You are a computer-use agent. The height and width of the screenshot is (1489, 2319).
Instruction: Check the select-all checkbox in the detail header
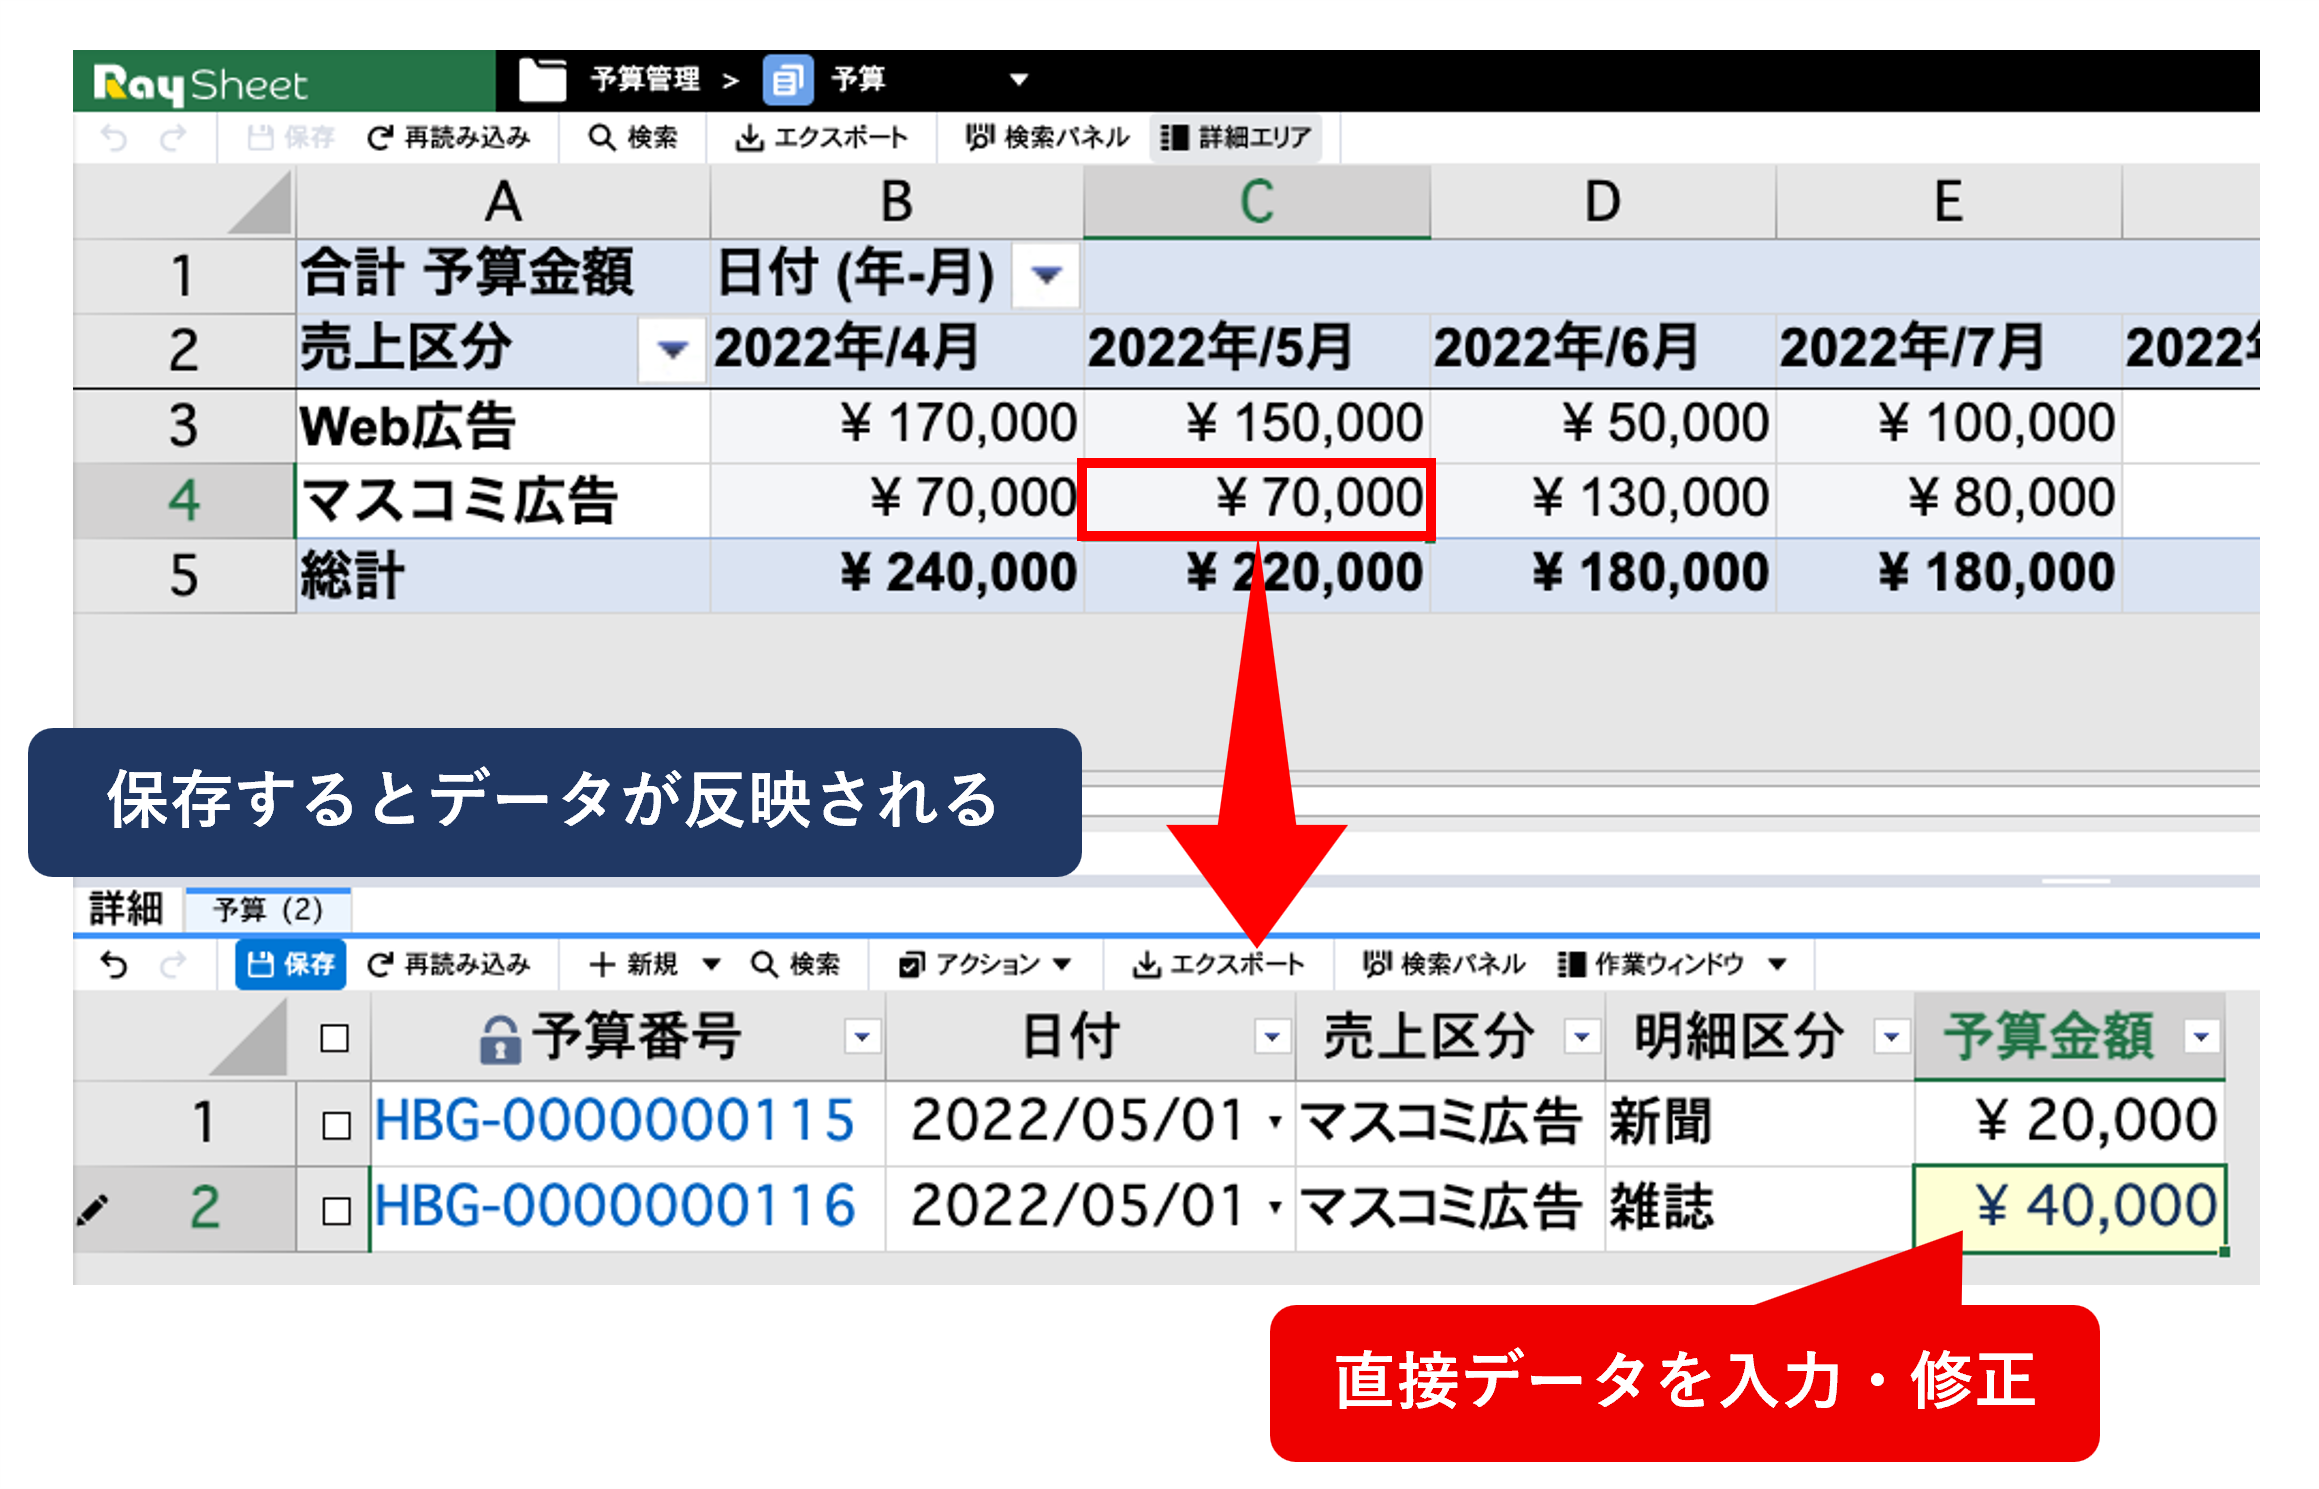pyautogui.click(x=335, y=1038)
